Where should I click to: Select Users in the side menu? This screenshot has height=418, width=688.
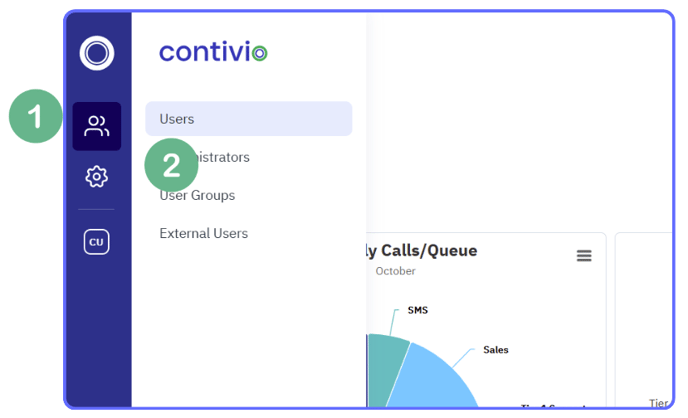248,119
